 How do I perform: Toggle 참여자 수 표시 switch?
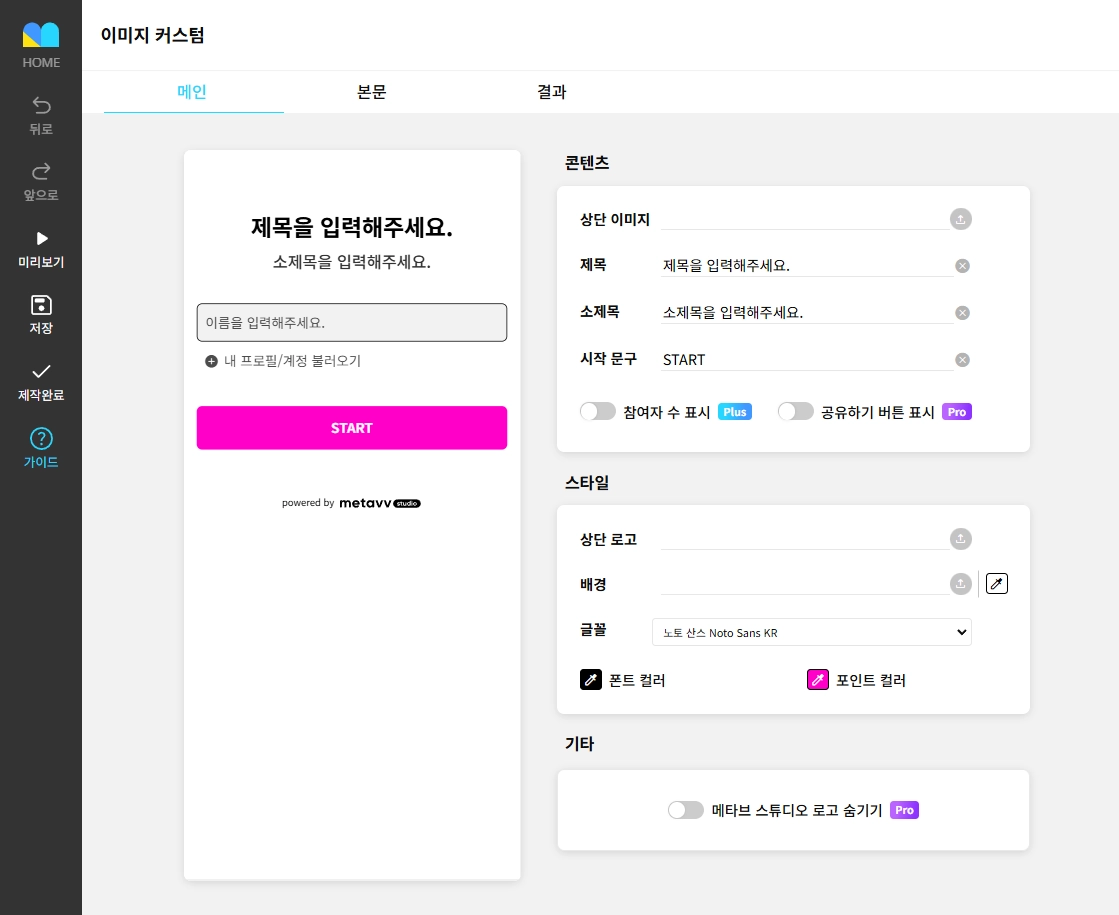point(597,412)
